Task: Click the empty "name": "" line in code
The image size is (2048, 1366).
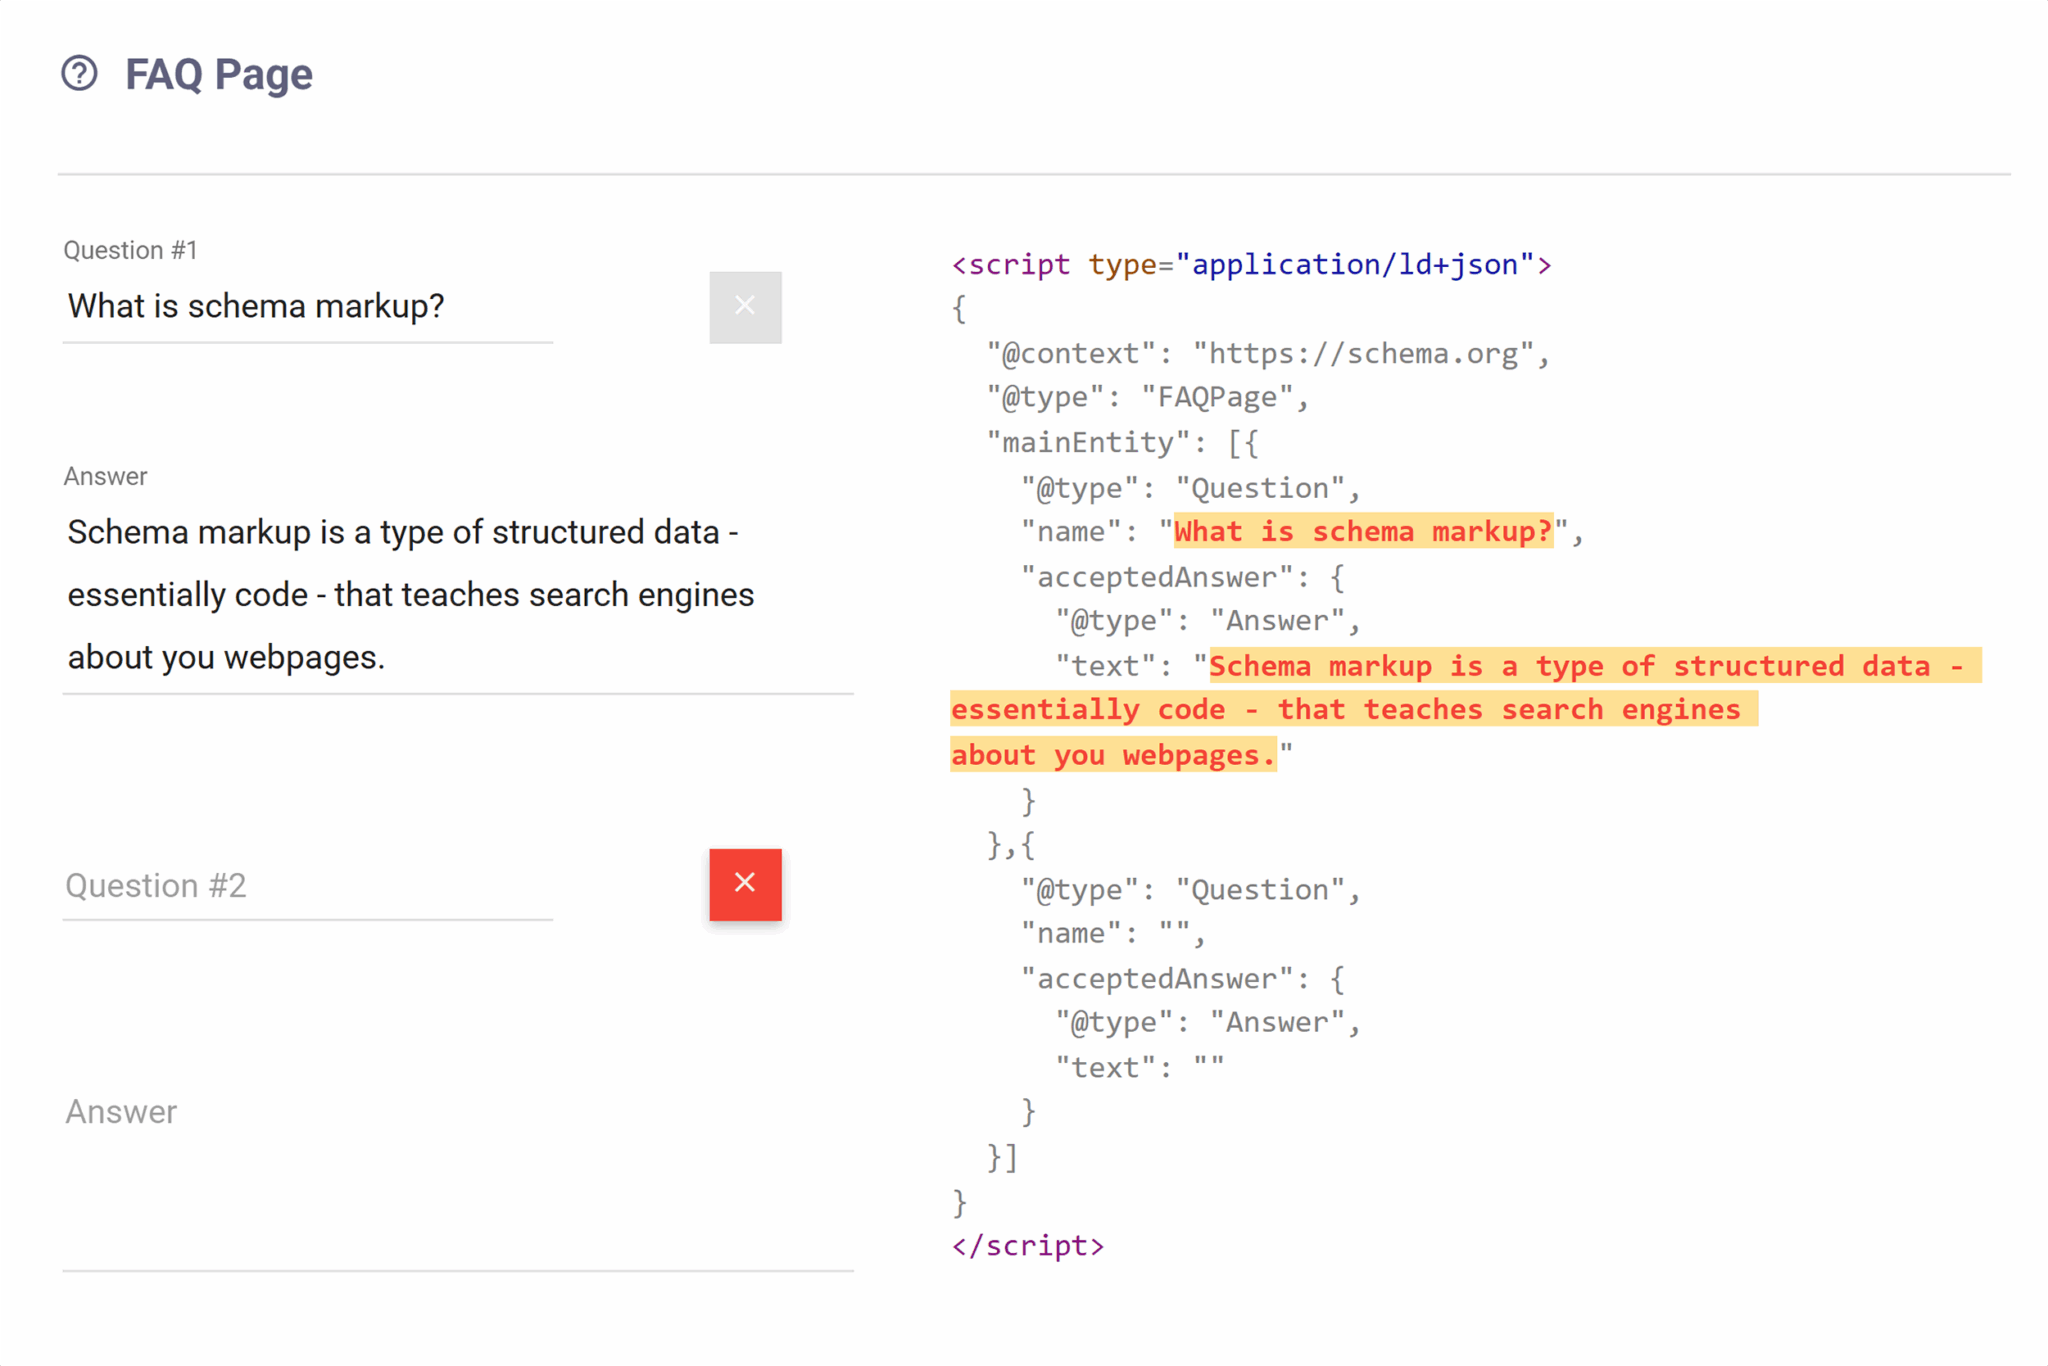Action: [x=1112, y=934]
